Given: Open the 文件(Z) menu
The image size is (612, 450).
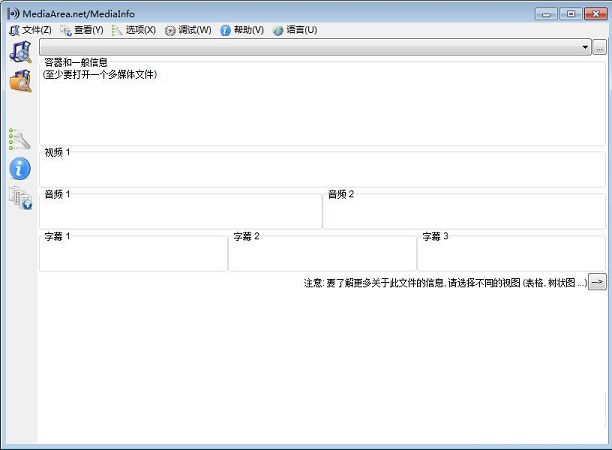Looking at the screenshot, I should [30, 30].
